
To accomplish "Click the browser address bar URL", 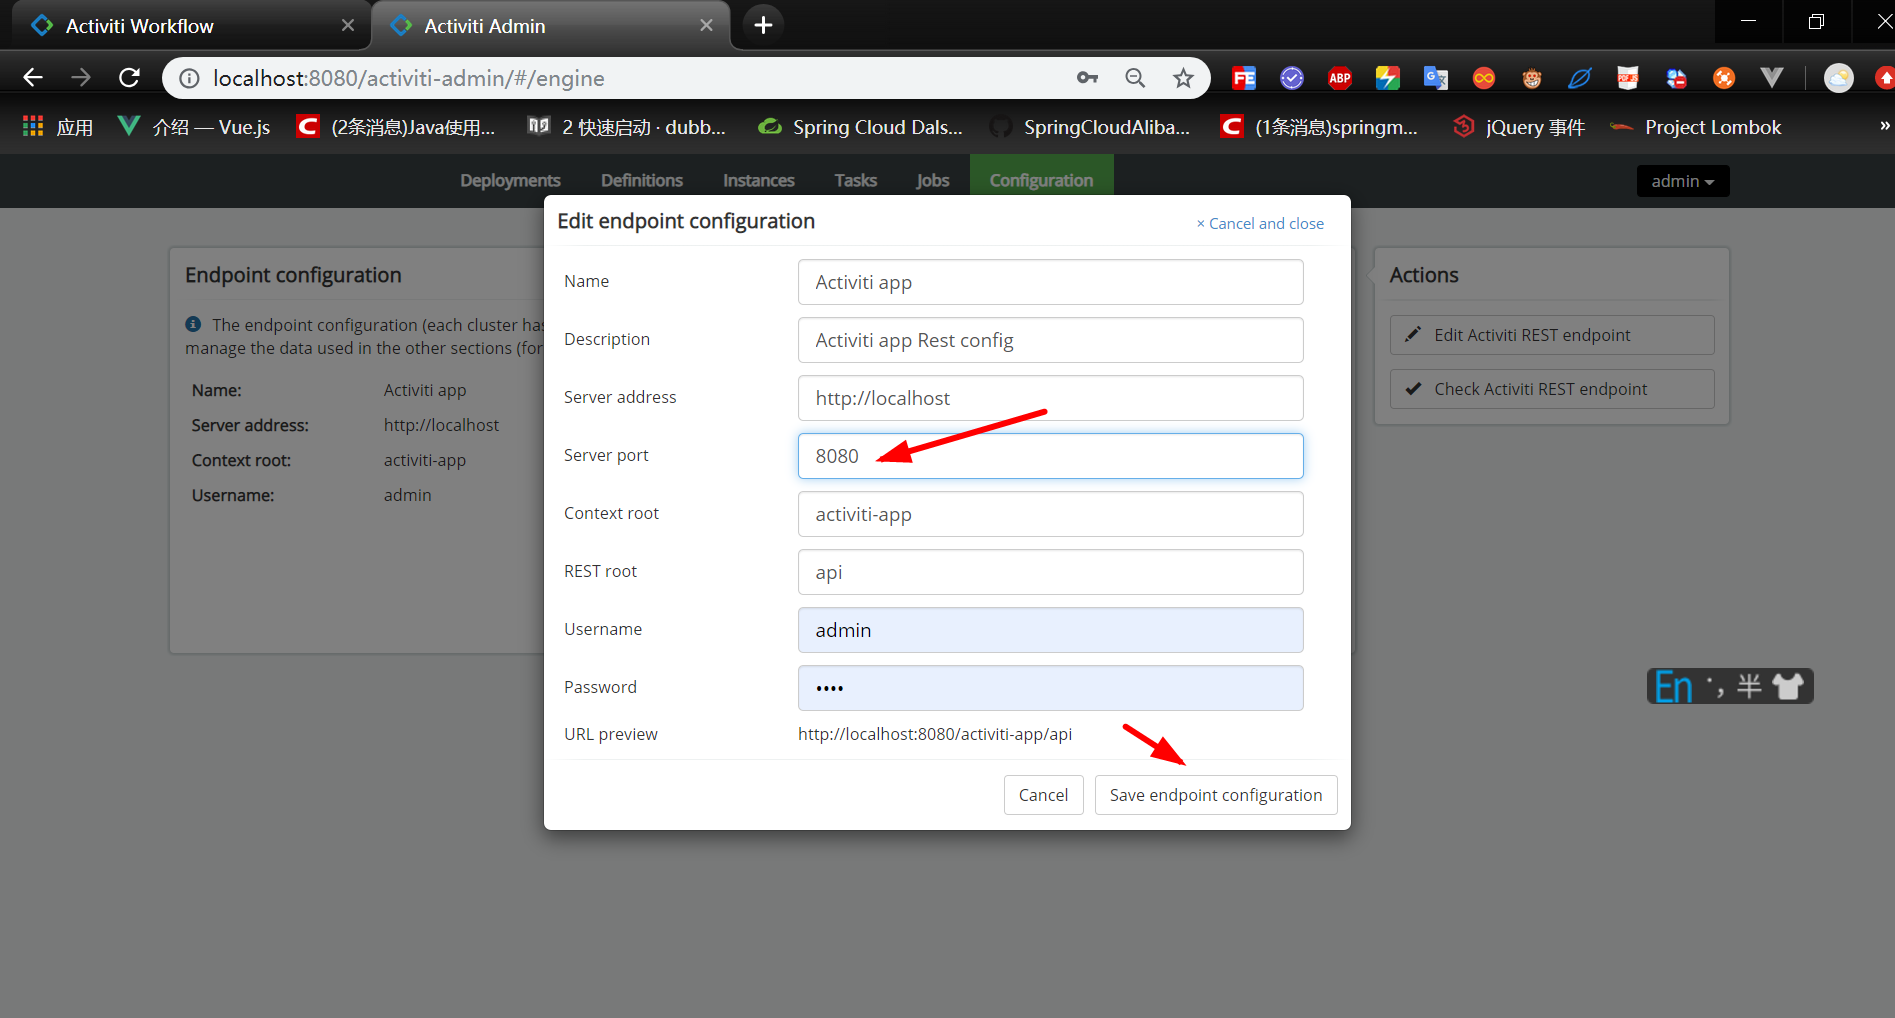I will 409,78.
